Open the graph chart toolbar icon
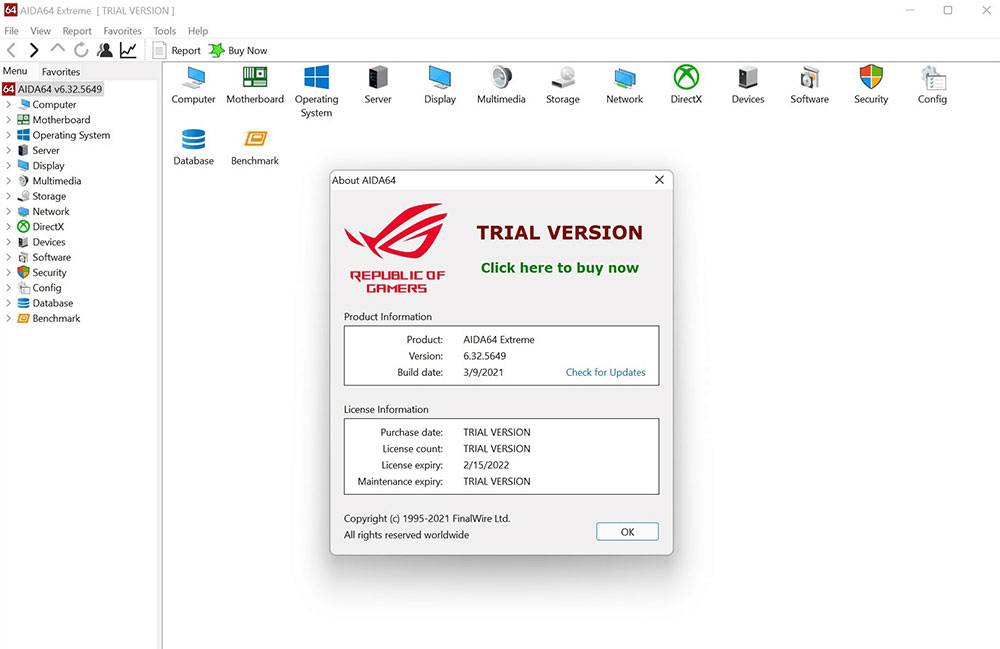Screen dimensions: 1000x649 tap(128, 50)
